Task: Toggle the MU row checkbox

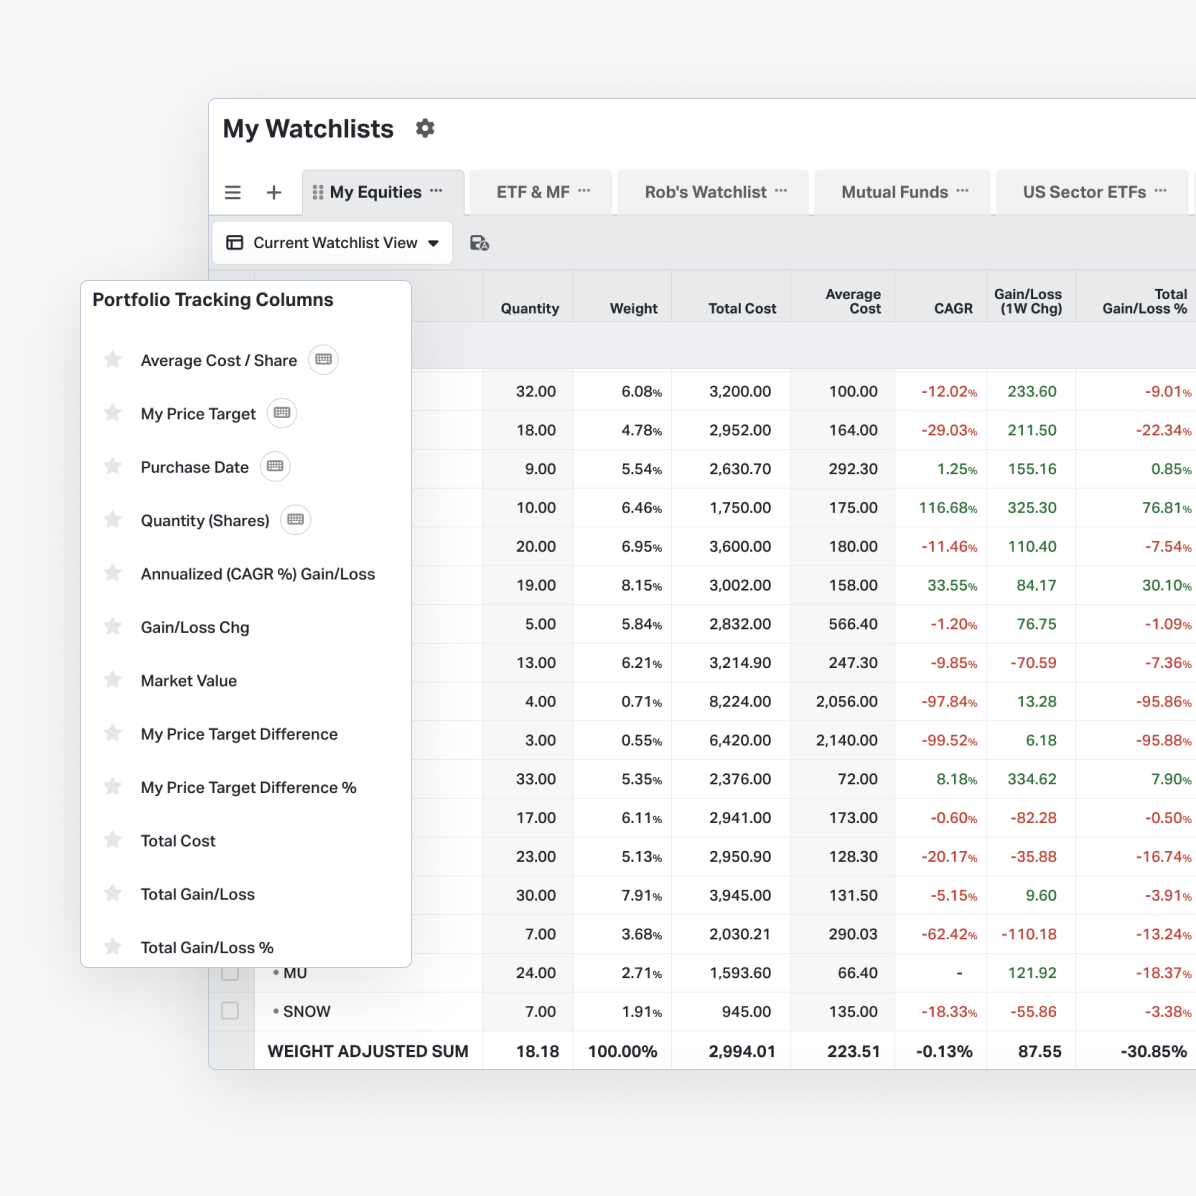Action: click(x=230, y=973)
